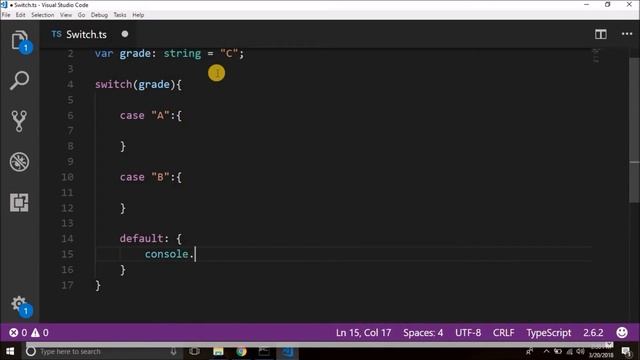Click the feedback smiley icon
Screen dimensions: 640x360
point(622,333)
